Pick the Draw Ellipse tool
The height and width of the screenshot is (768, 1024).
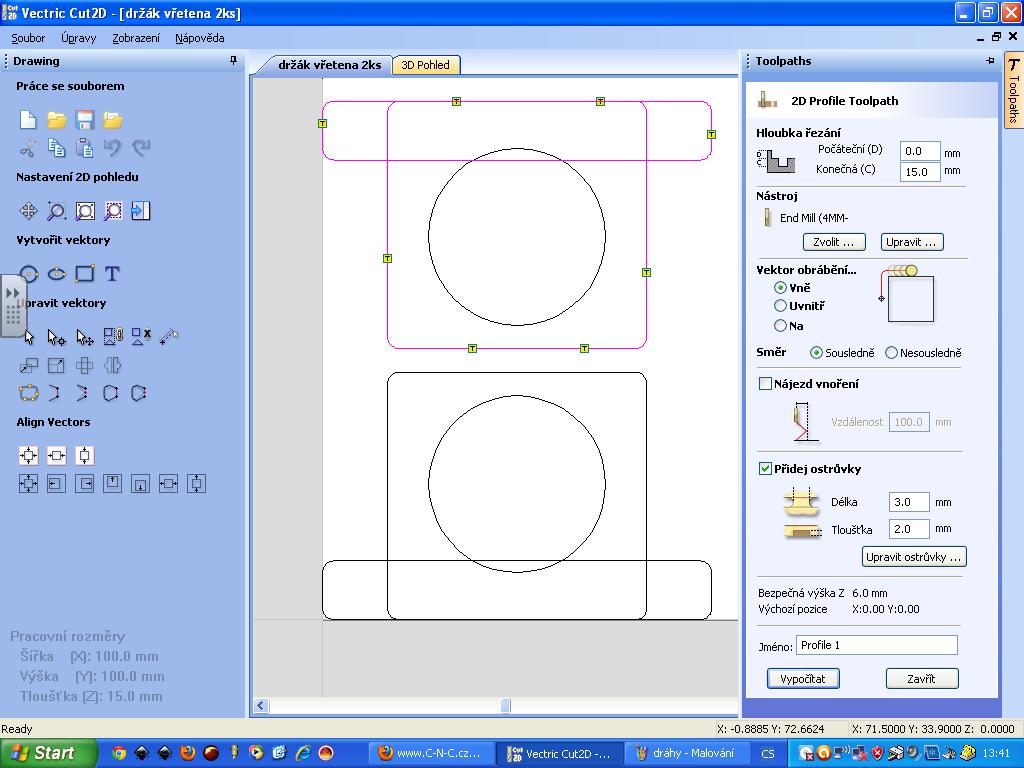tap(57, 274)
